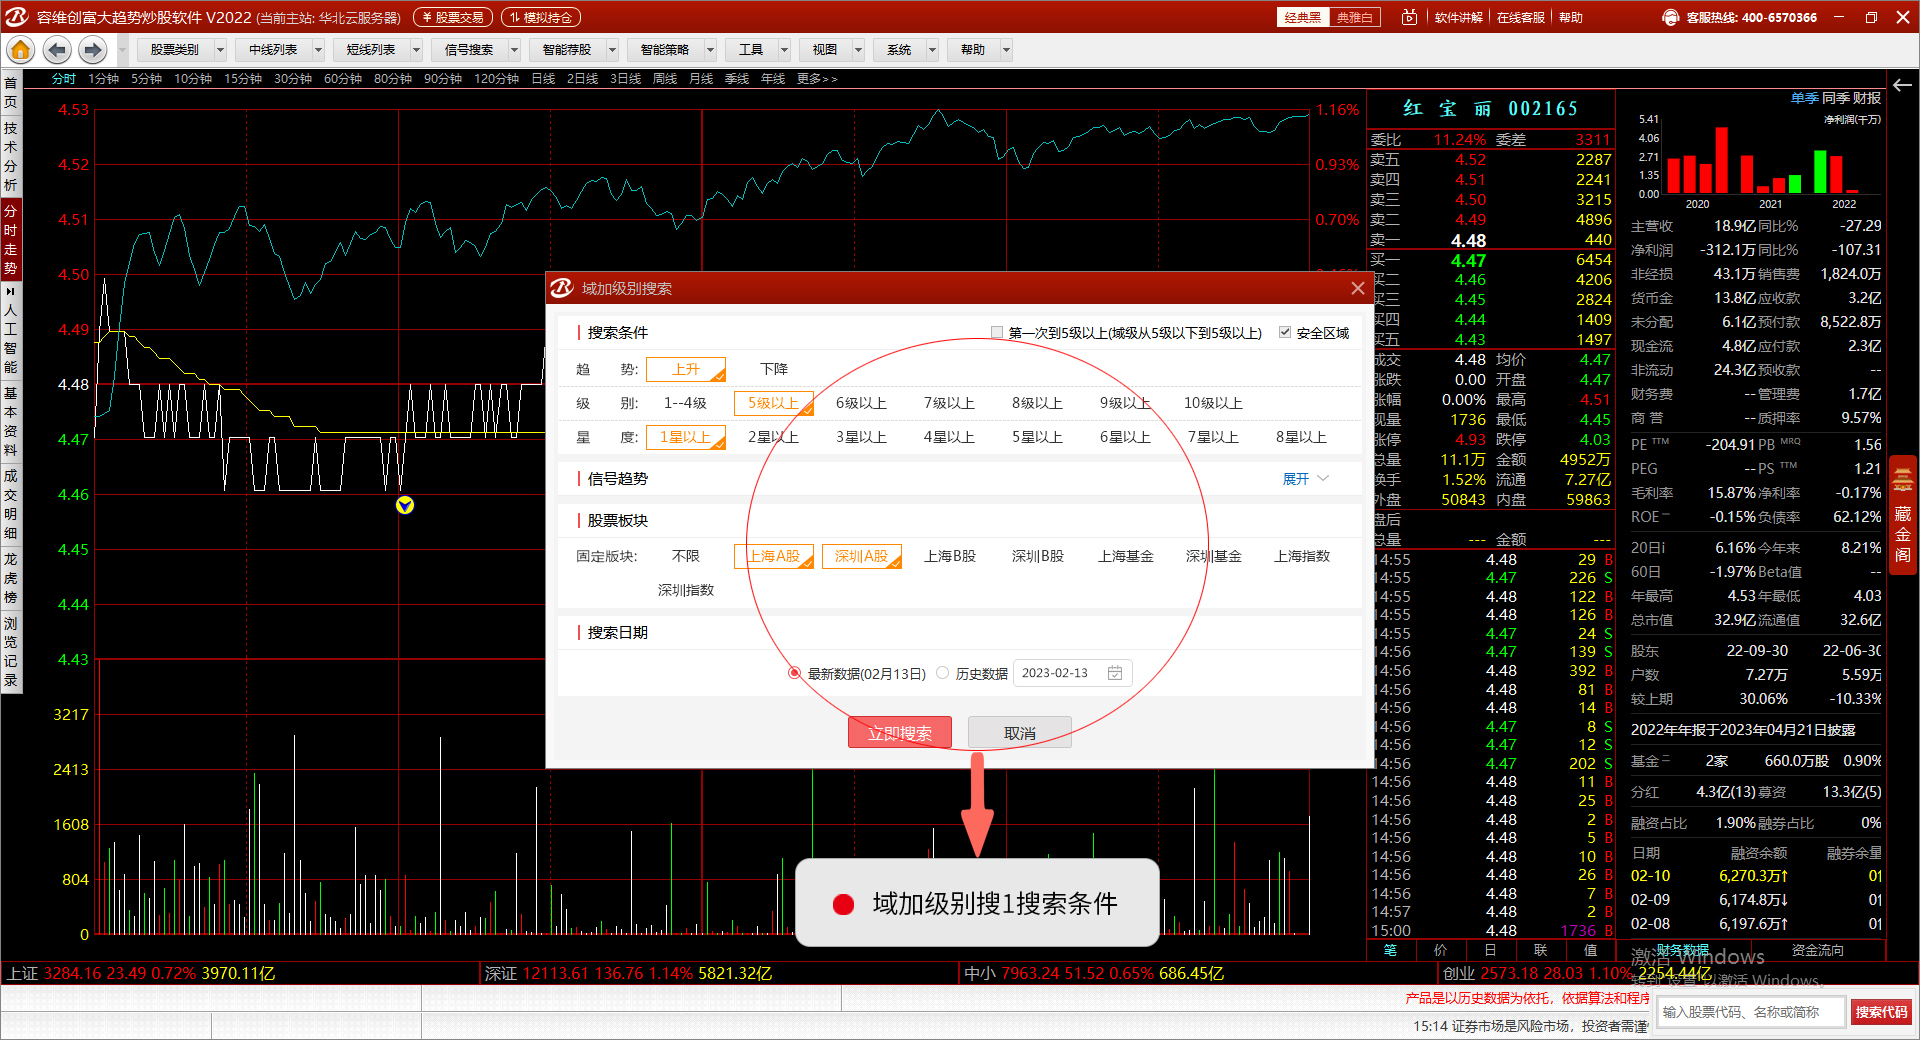The width and height of the screenshot is (1920, 1040).
Task: Select 上升 trend option
Action: [x=686, y=369]
